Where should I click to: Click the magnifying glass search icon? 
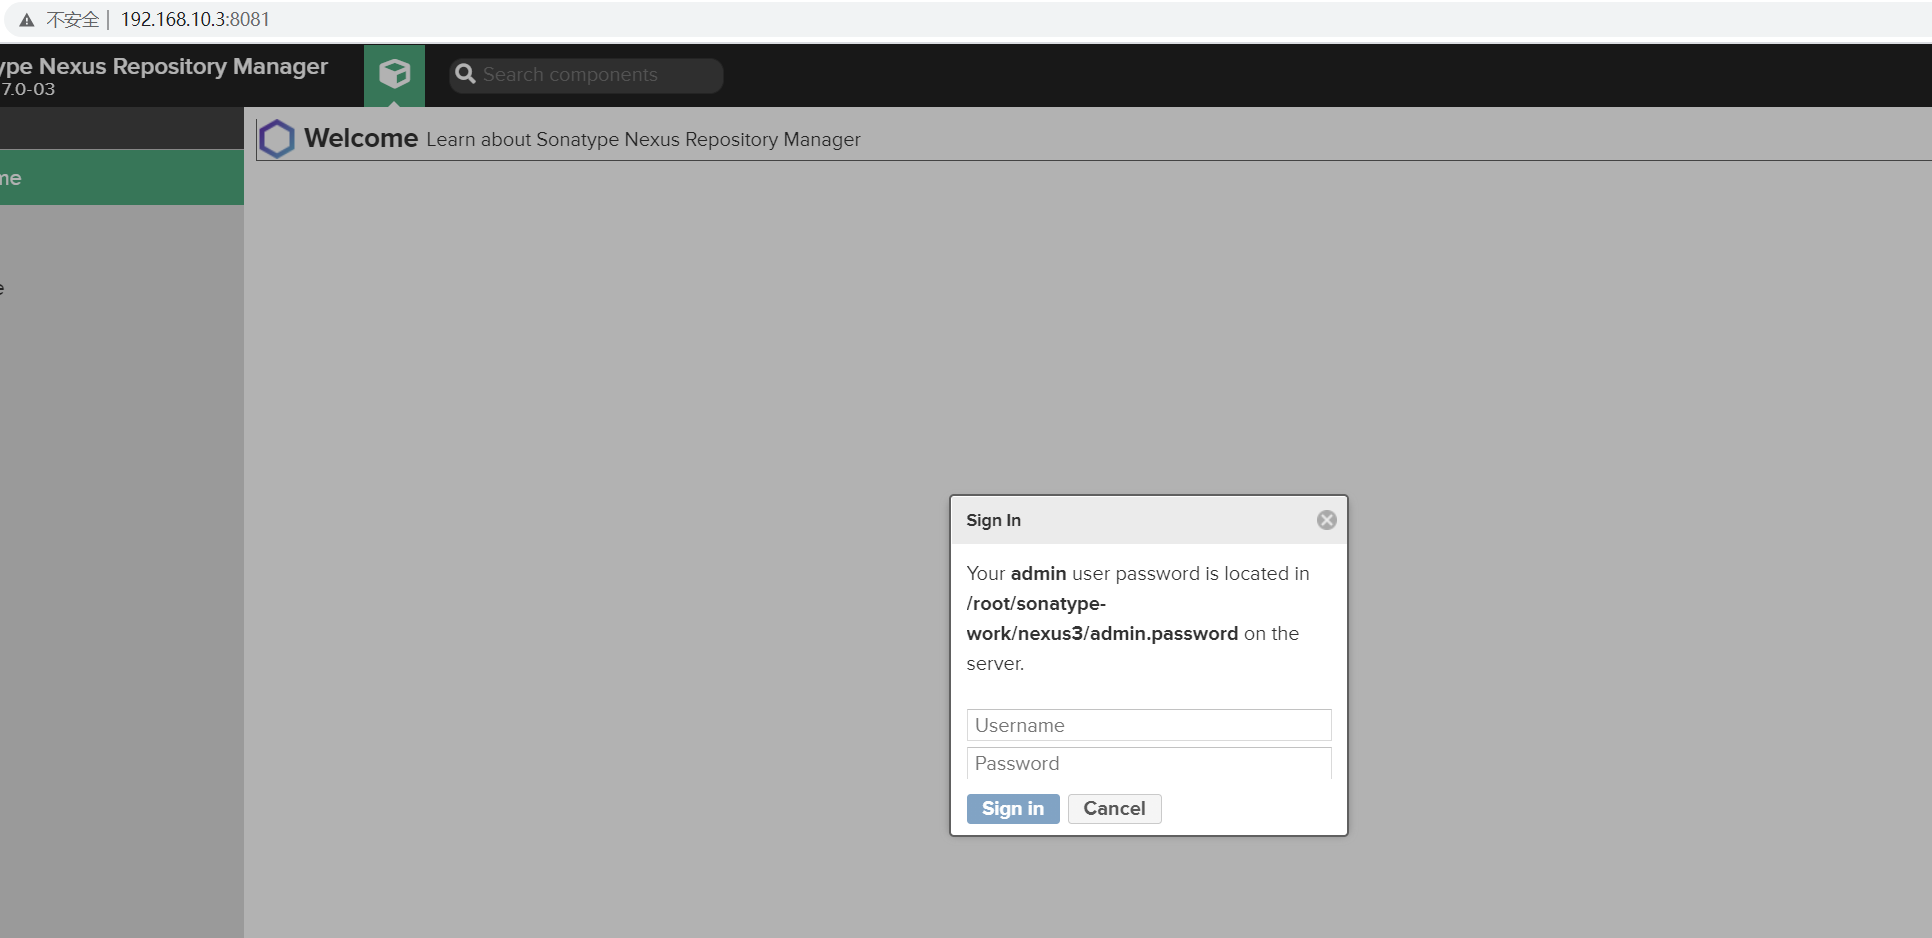coord(465,74)
